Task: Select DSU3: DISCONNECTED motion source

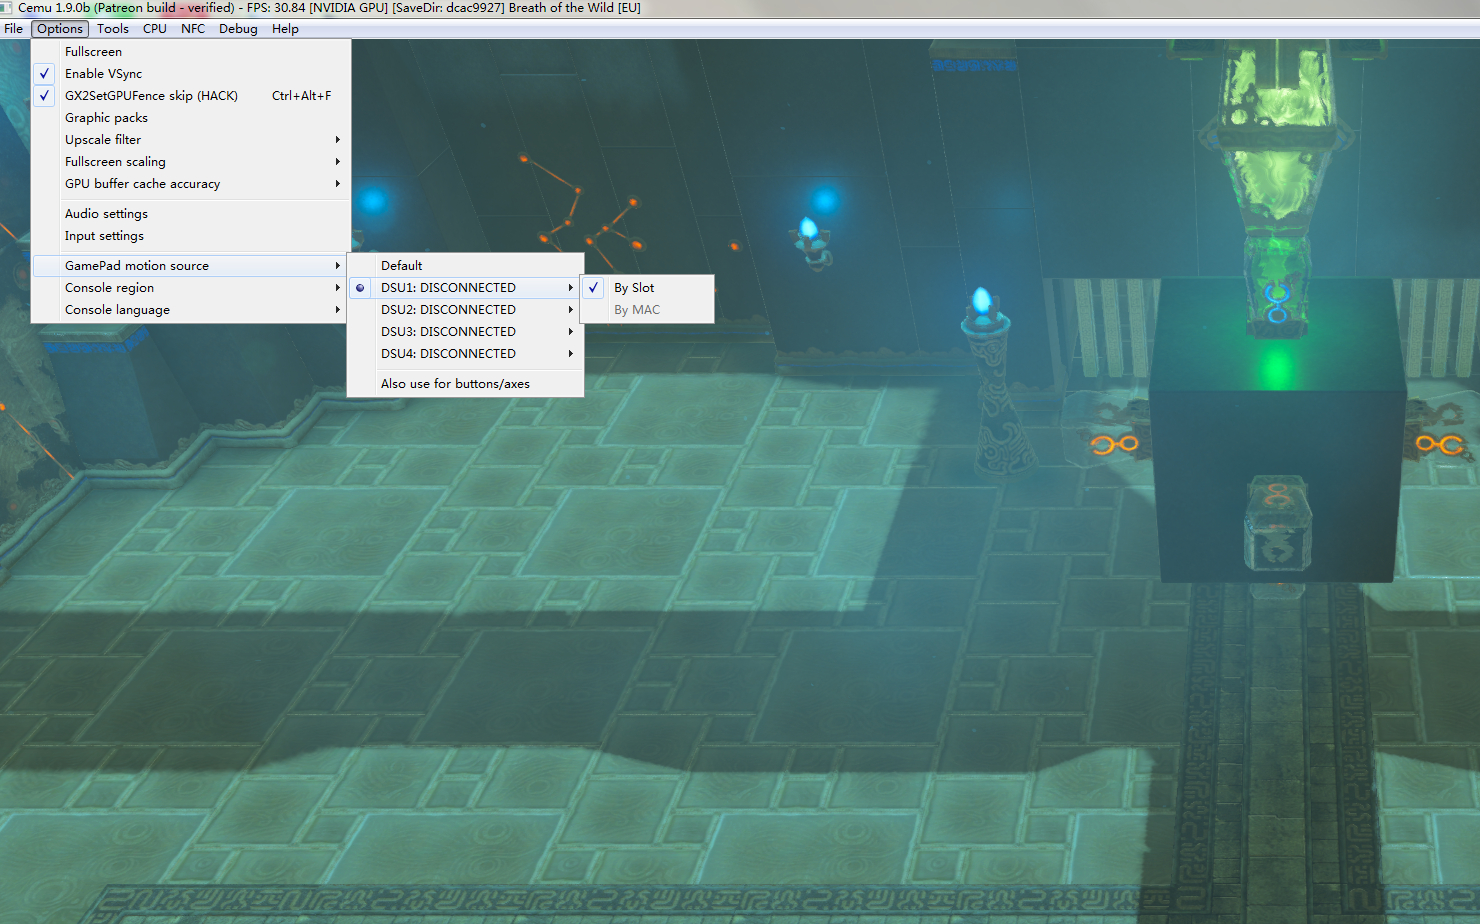Action: (x=465, y=332)
